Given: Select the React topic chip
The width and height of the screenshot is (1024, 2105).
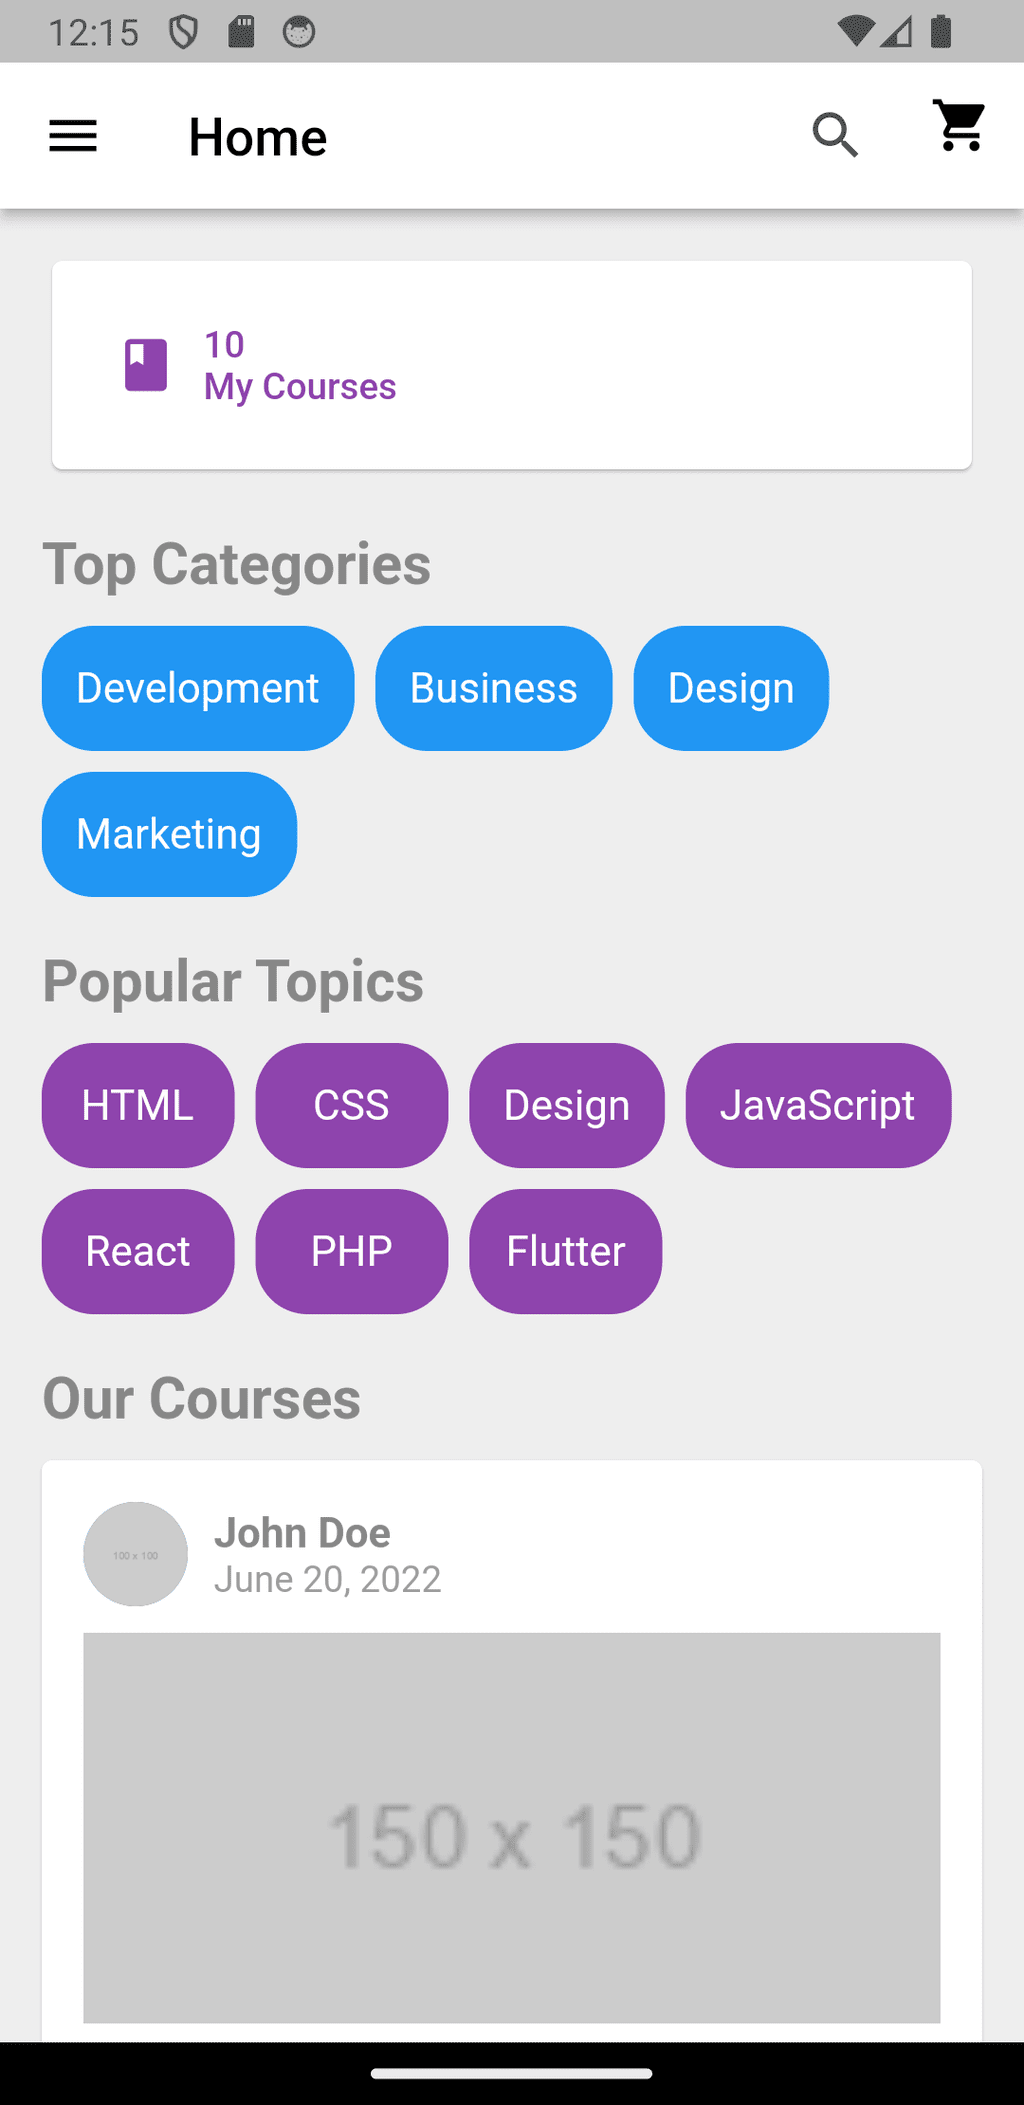Looking at the screenshot, I should click(x=138, y=1251).
